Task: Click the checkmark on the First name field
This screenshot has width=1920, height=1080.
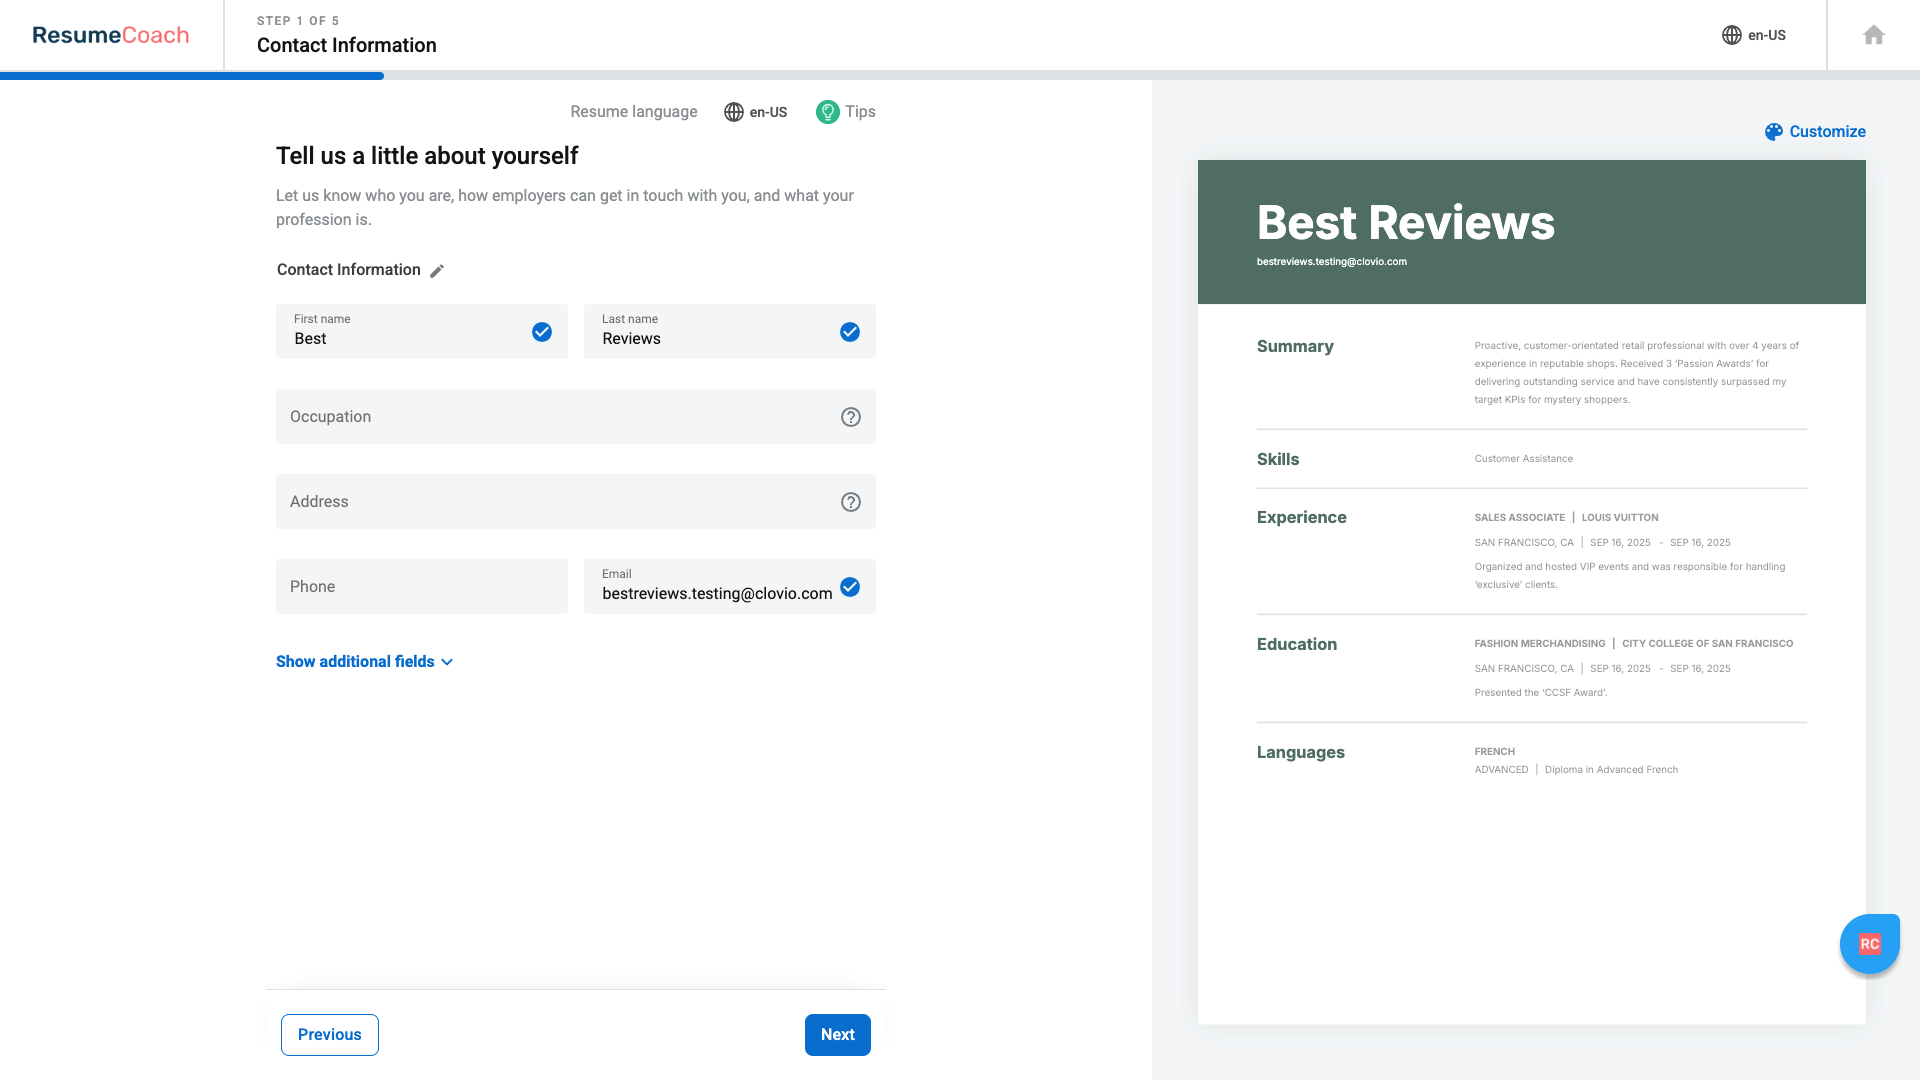Action: click(542, 331)
